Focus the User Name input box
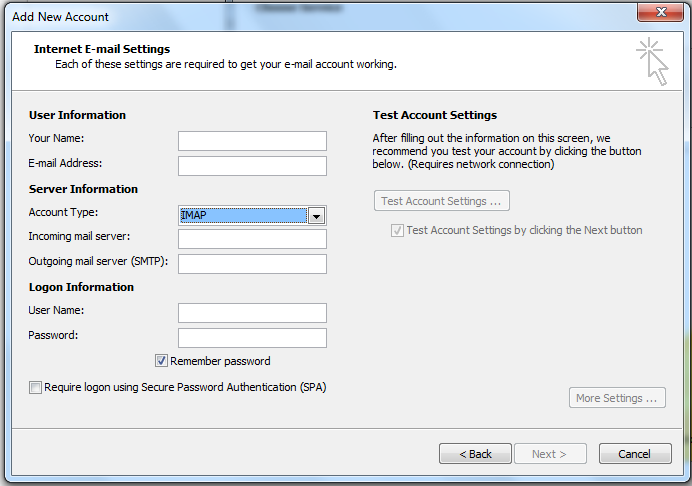Screen dimensions: 692x486 252,313
